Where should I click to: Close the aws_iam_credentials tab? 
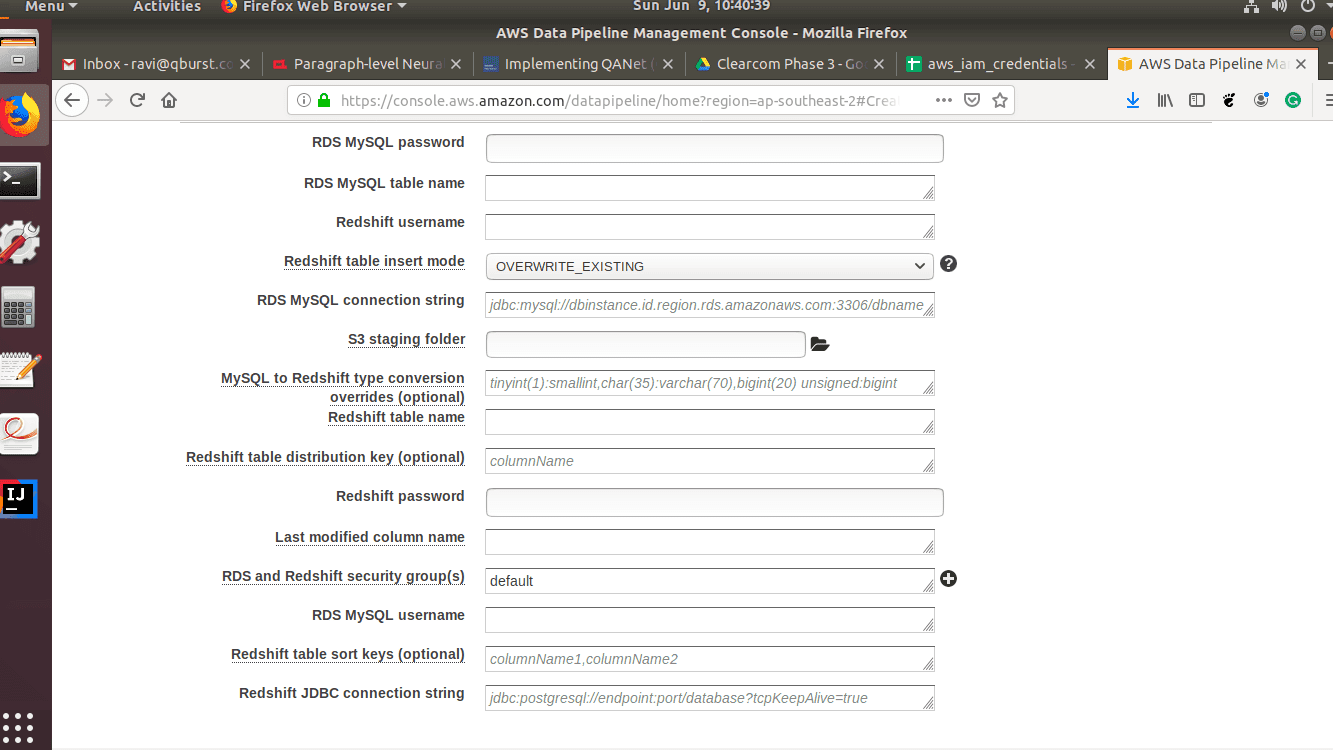[1090, 64]
